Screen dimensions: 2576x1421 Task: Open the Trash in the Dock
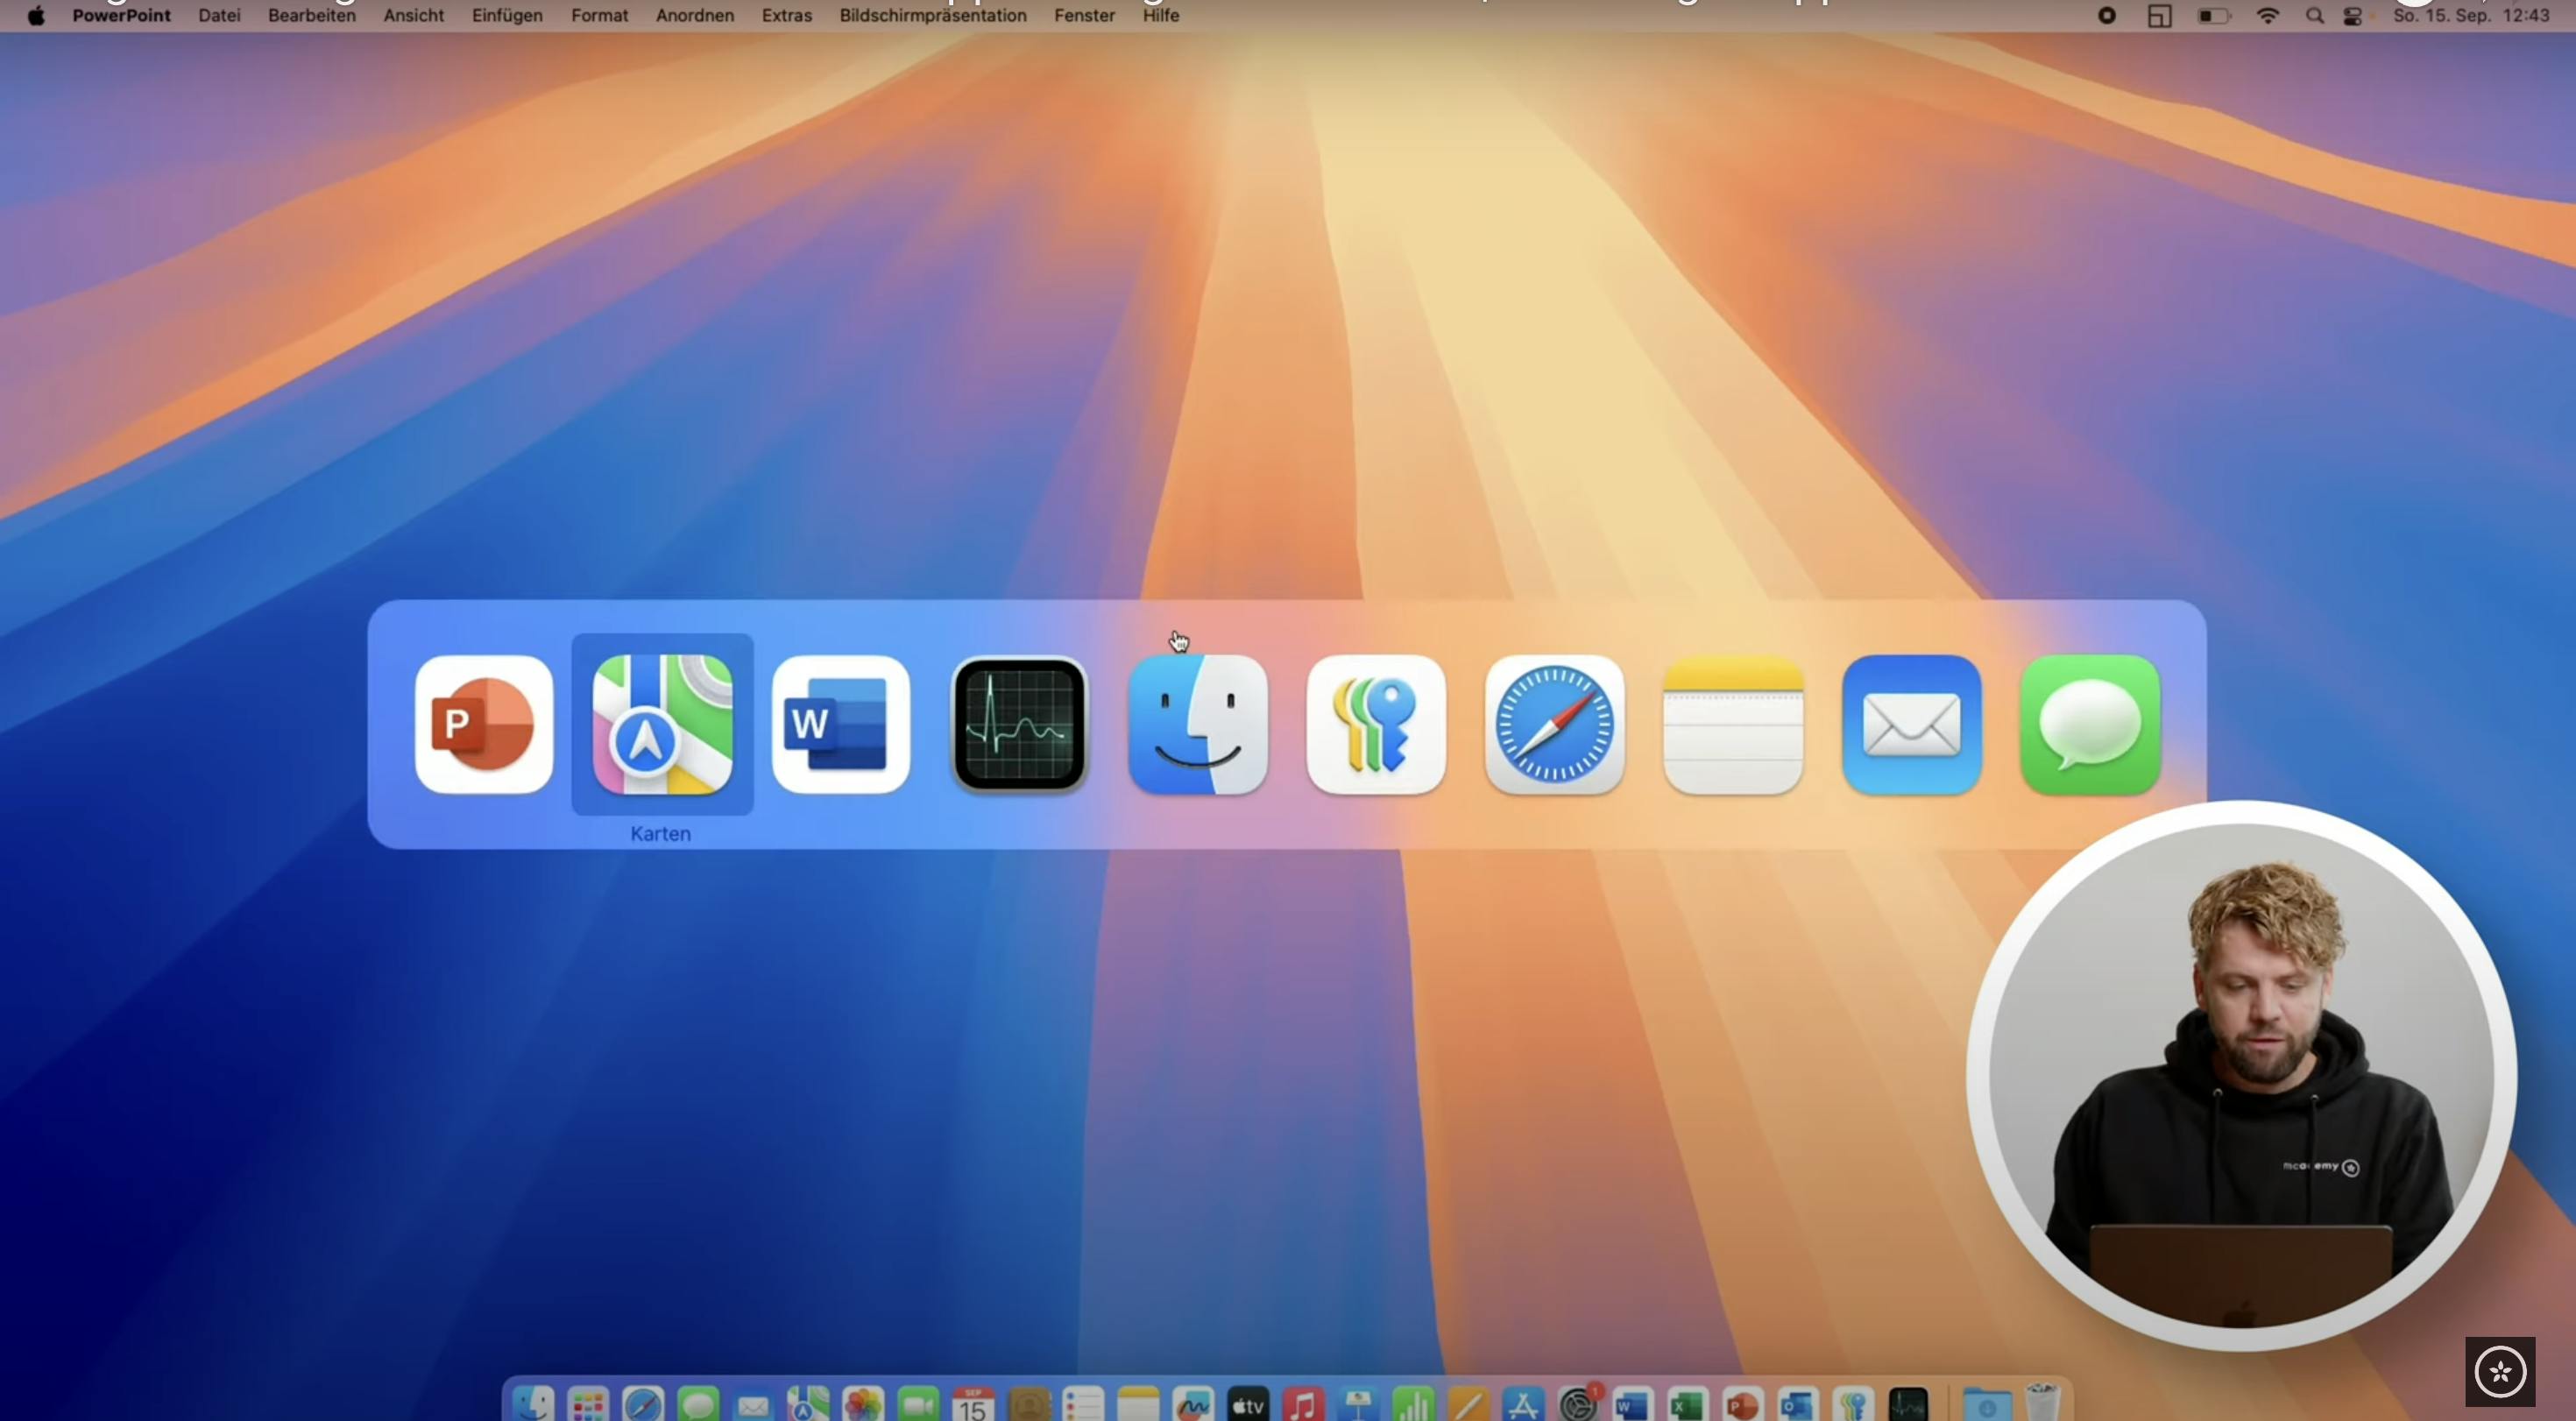point(2042,1403)
